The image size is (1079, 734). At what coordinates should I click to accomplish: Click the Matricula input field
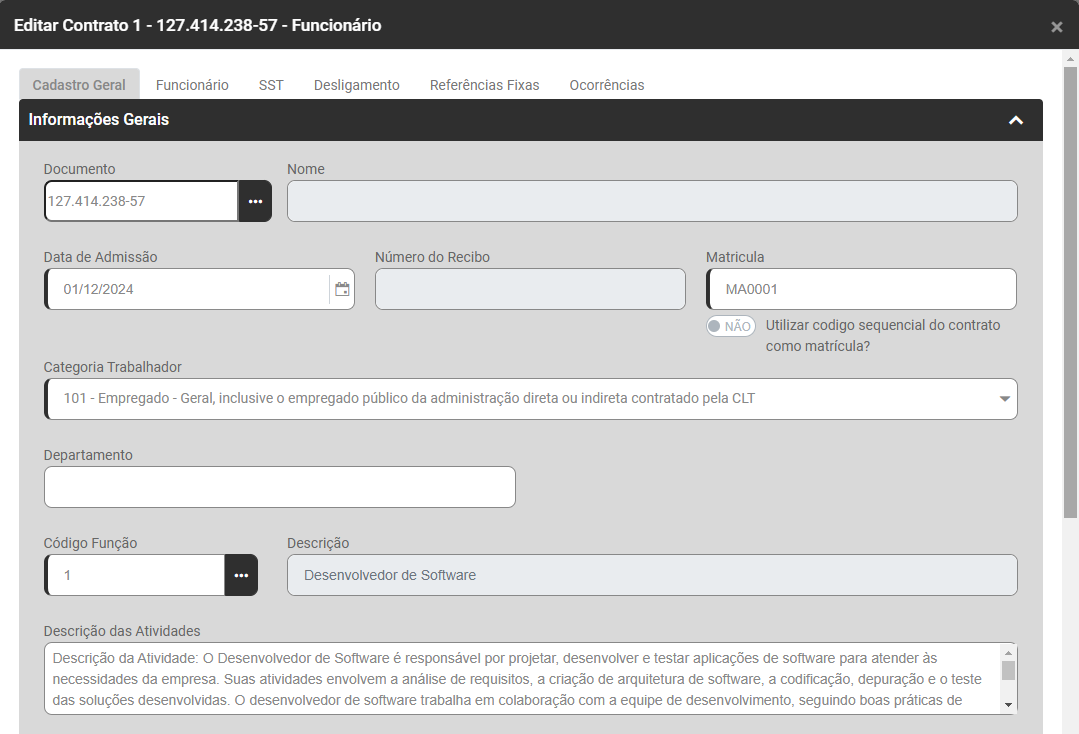(x=861, y=289)
